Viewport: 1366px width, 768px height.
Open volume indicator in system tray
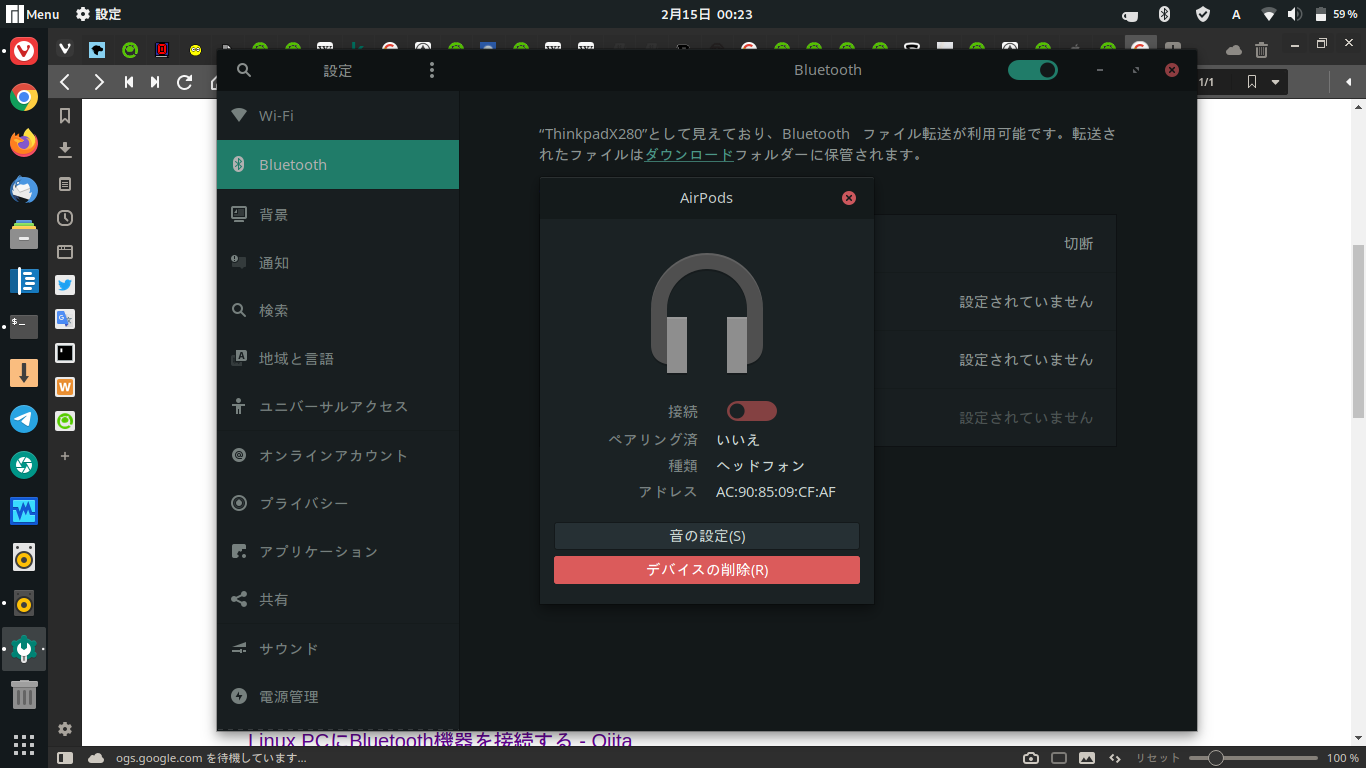click(1295, 14)
